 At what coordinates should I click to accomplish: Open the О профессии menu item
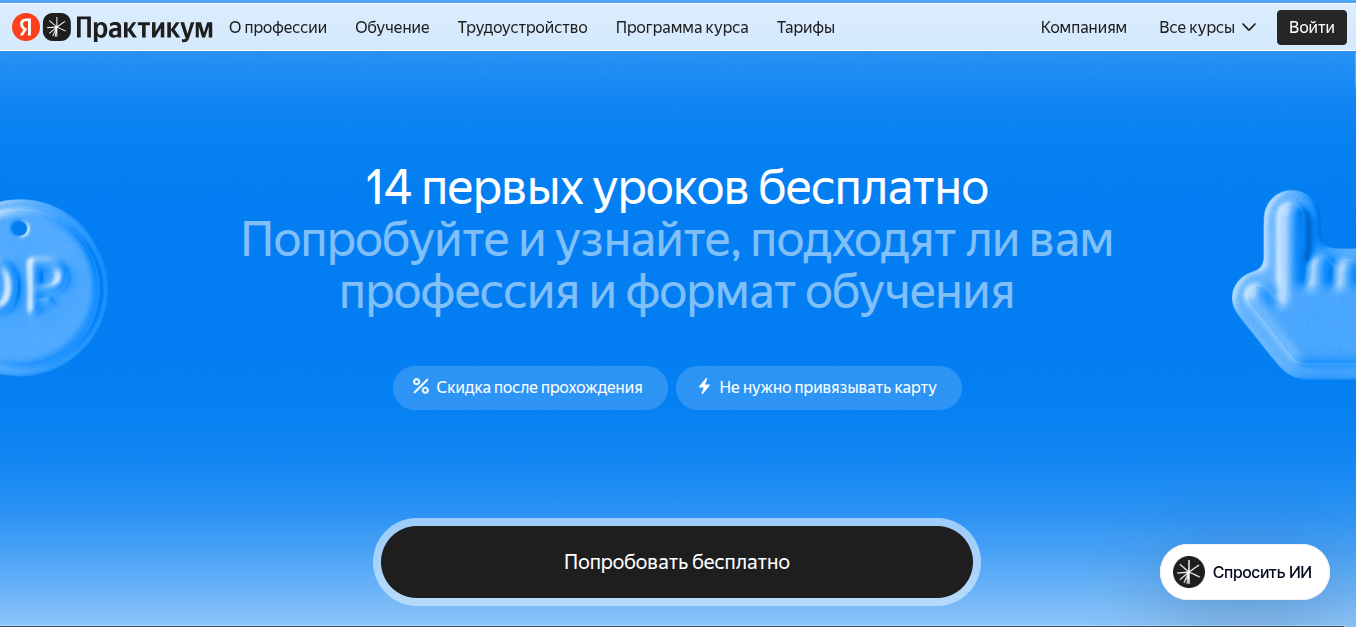coord(278,28)
